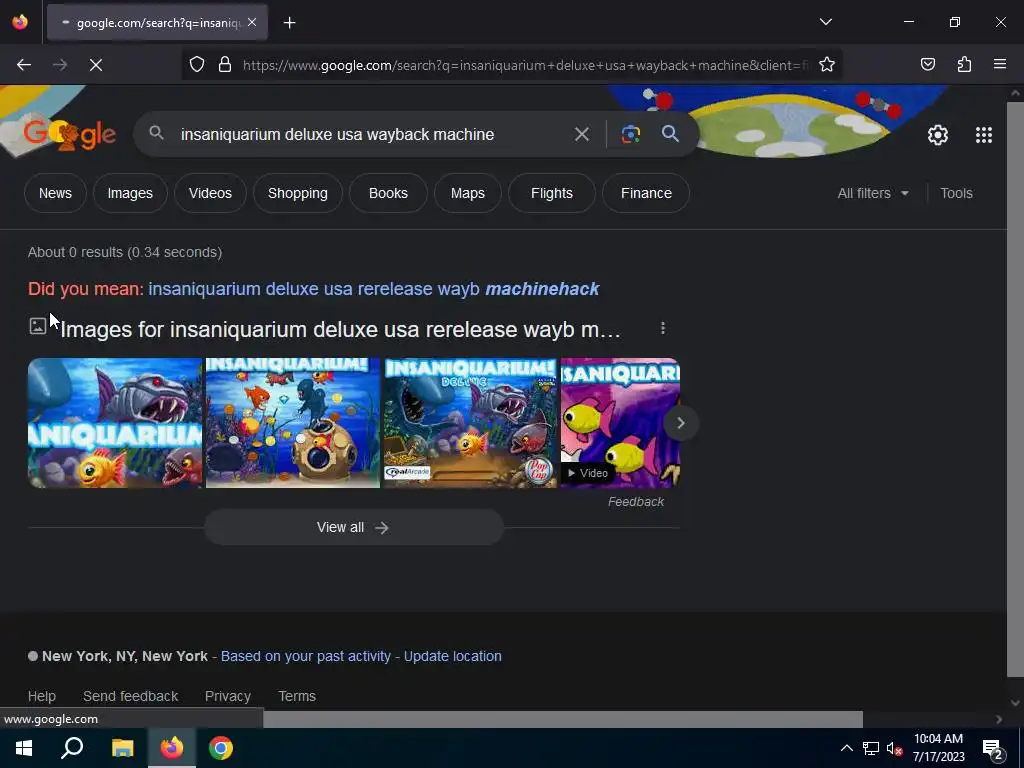Open the Google apps grid

984,135
